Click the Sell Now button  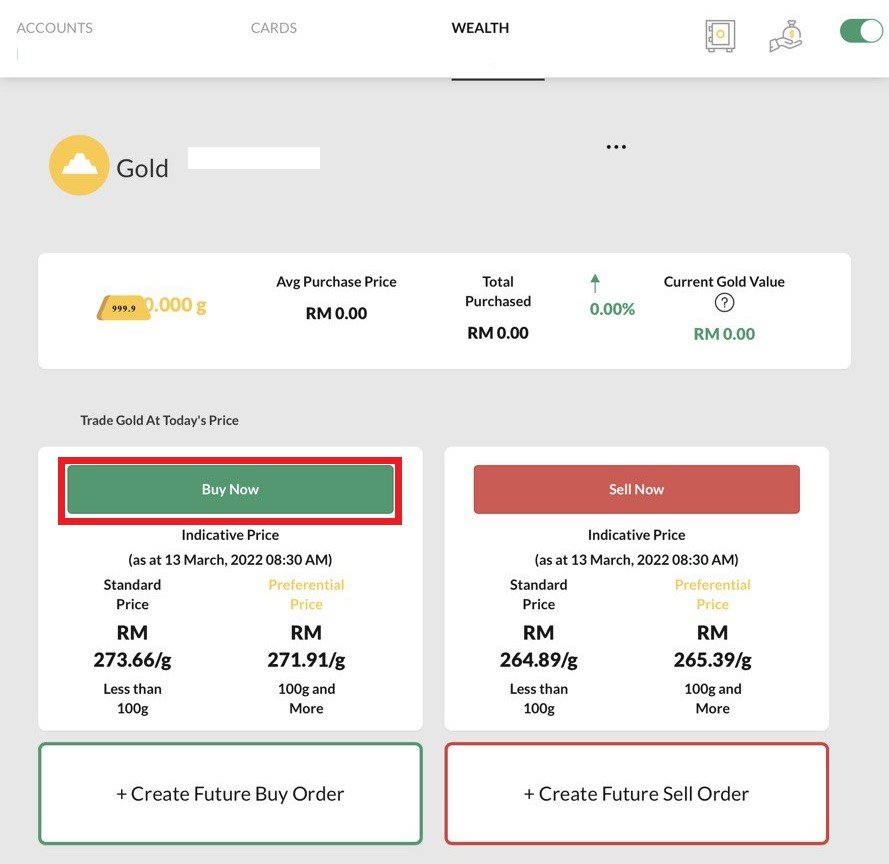636,489
